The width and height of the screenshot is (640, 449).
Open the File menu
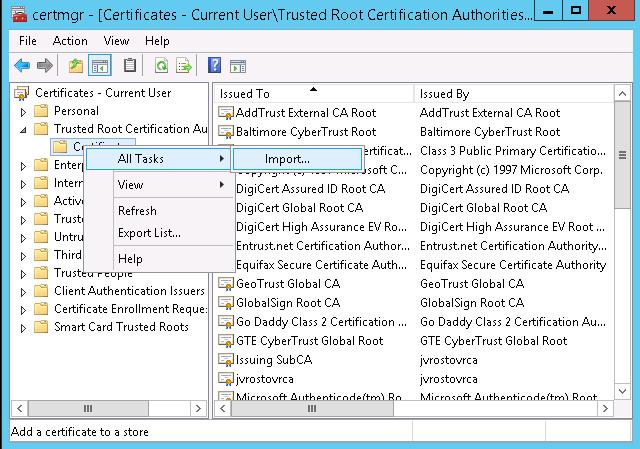pos(28,41)
